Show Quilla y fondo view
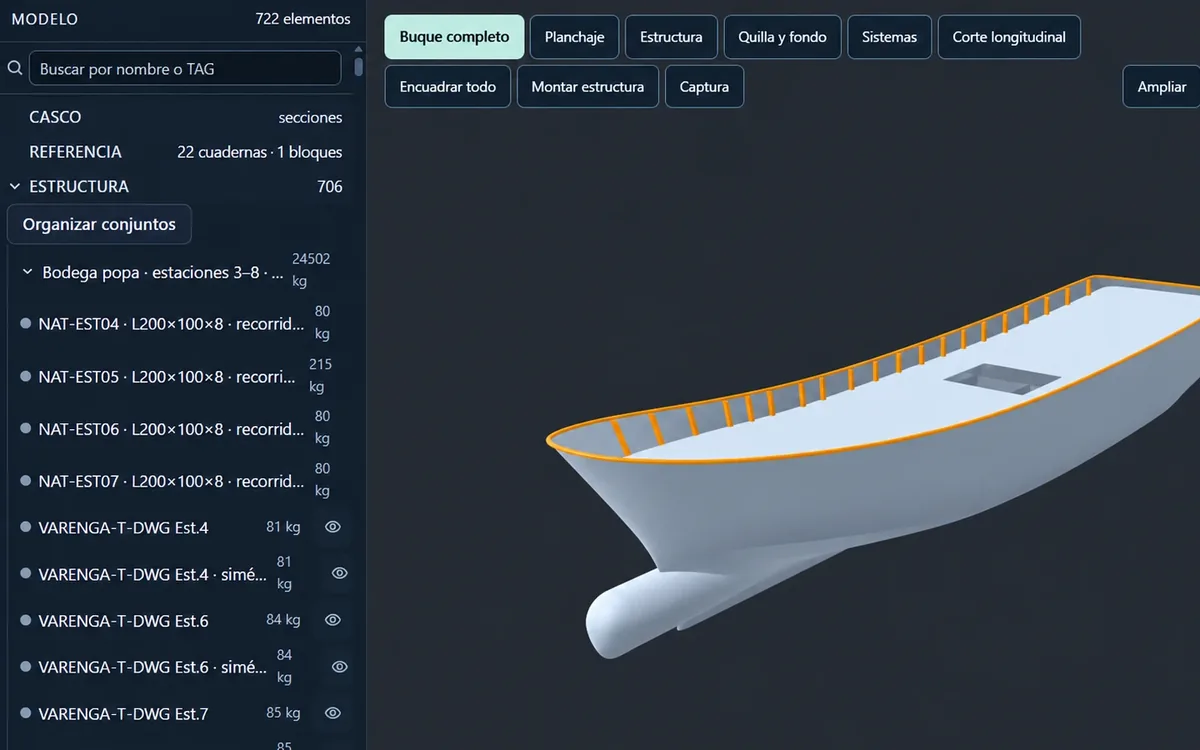Screen dimensions: 1200x750 point(782,37)
